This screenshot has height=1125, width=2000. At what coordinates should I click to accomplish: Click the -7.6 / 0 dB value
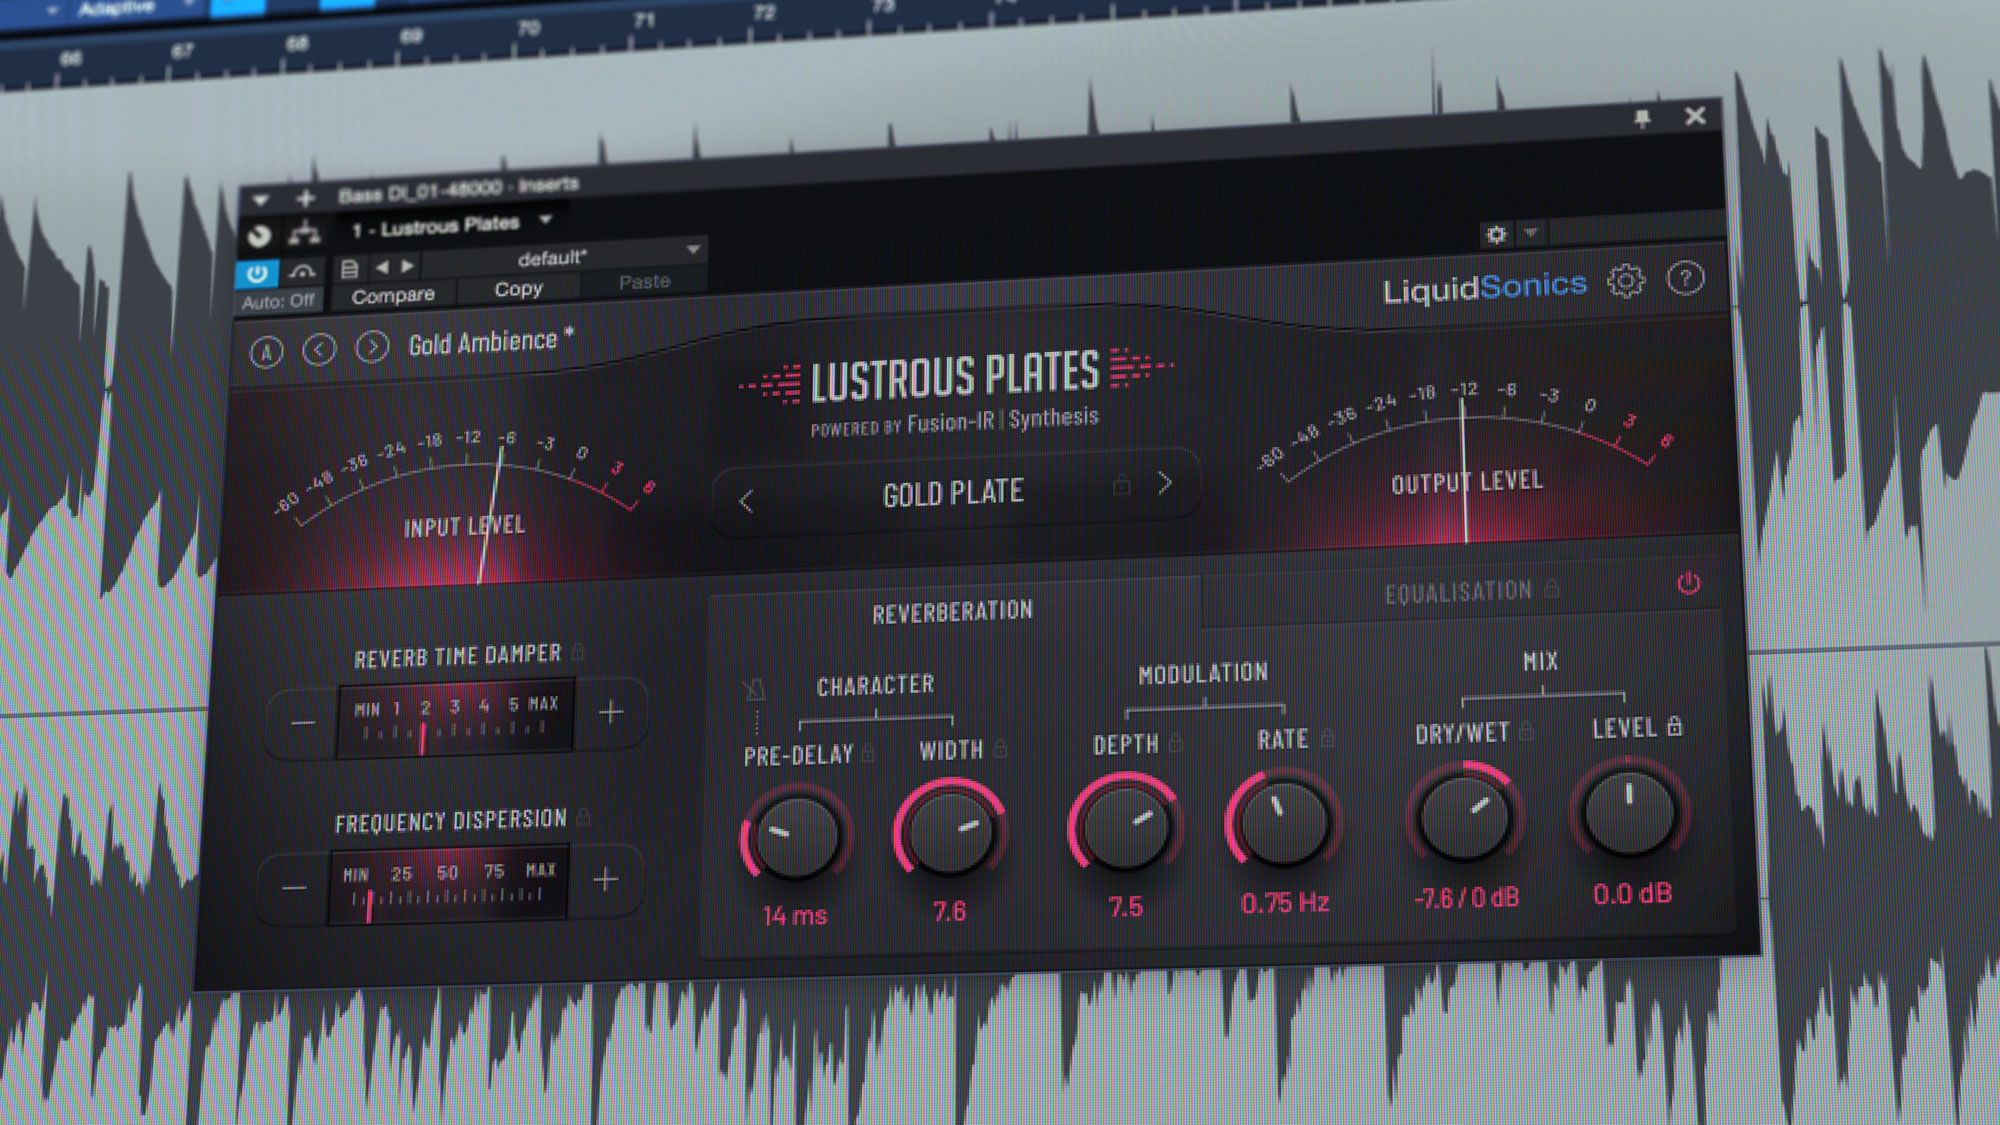(1466, 898)
